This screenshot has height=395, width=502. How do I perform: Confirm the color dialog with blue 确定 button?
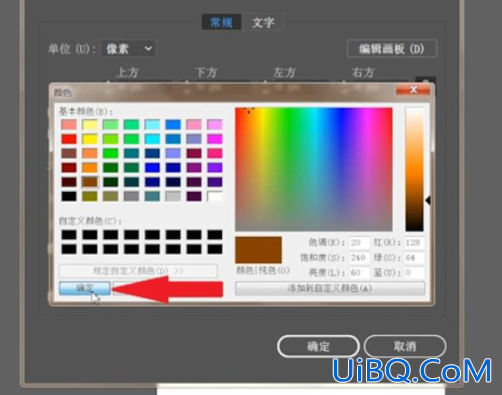[85, 288]
